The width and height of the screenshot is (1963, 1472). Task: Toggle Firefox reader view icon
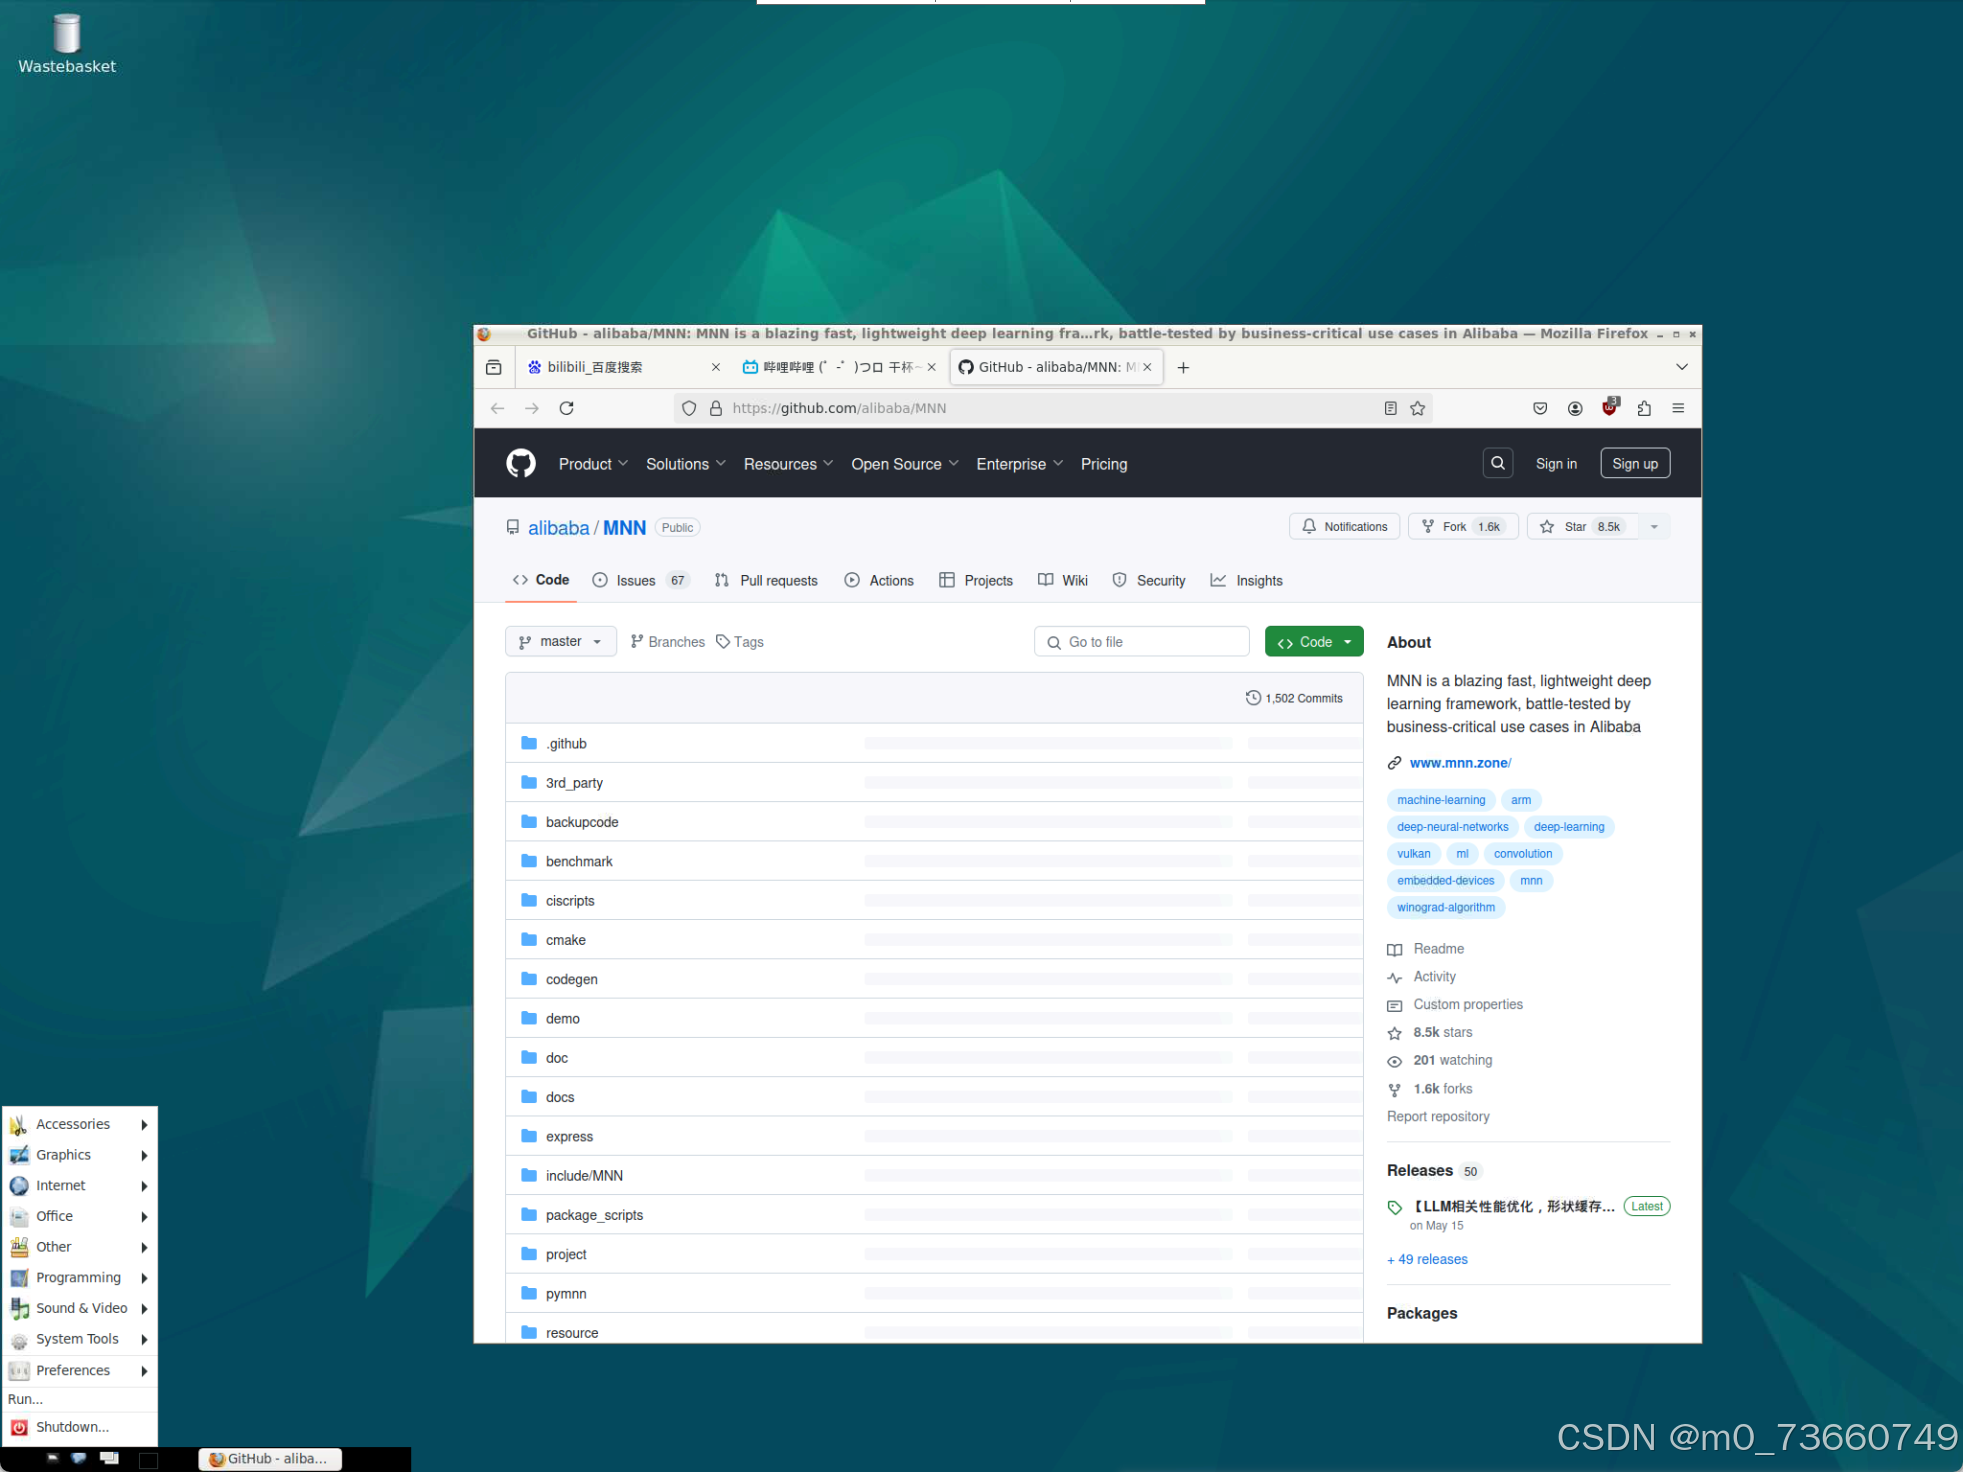[x=1390, y=408]
